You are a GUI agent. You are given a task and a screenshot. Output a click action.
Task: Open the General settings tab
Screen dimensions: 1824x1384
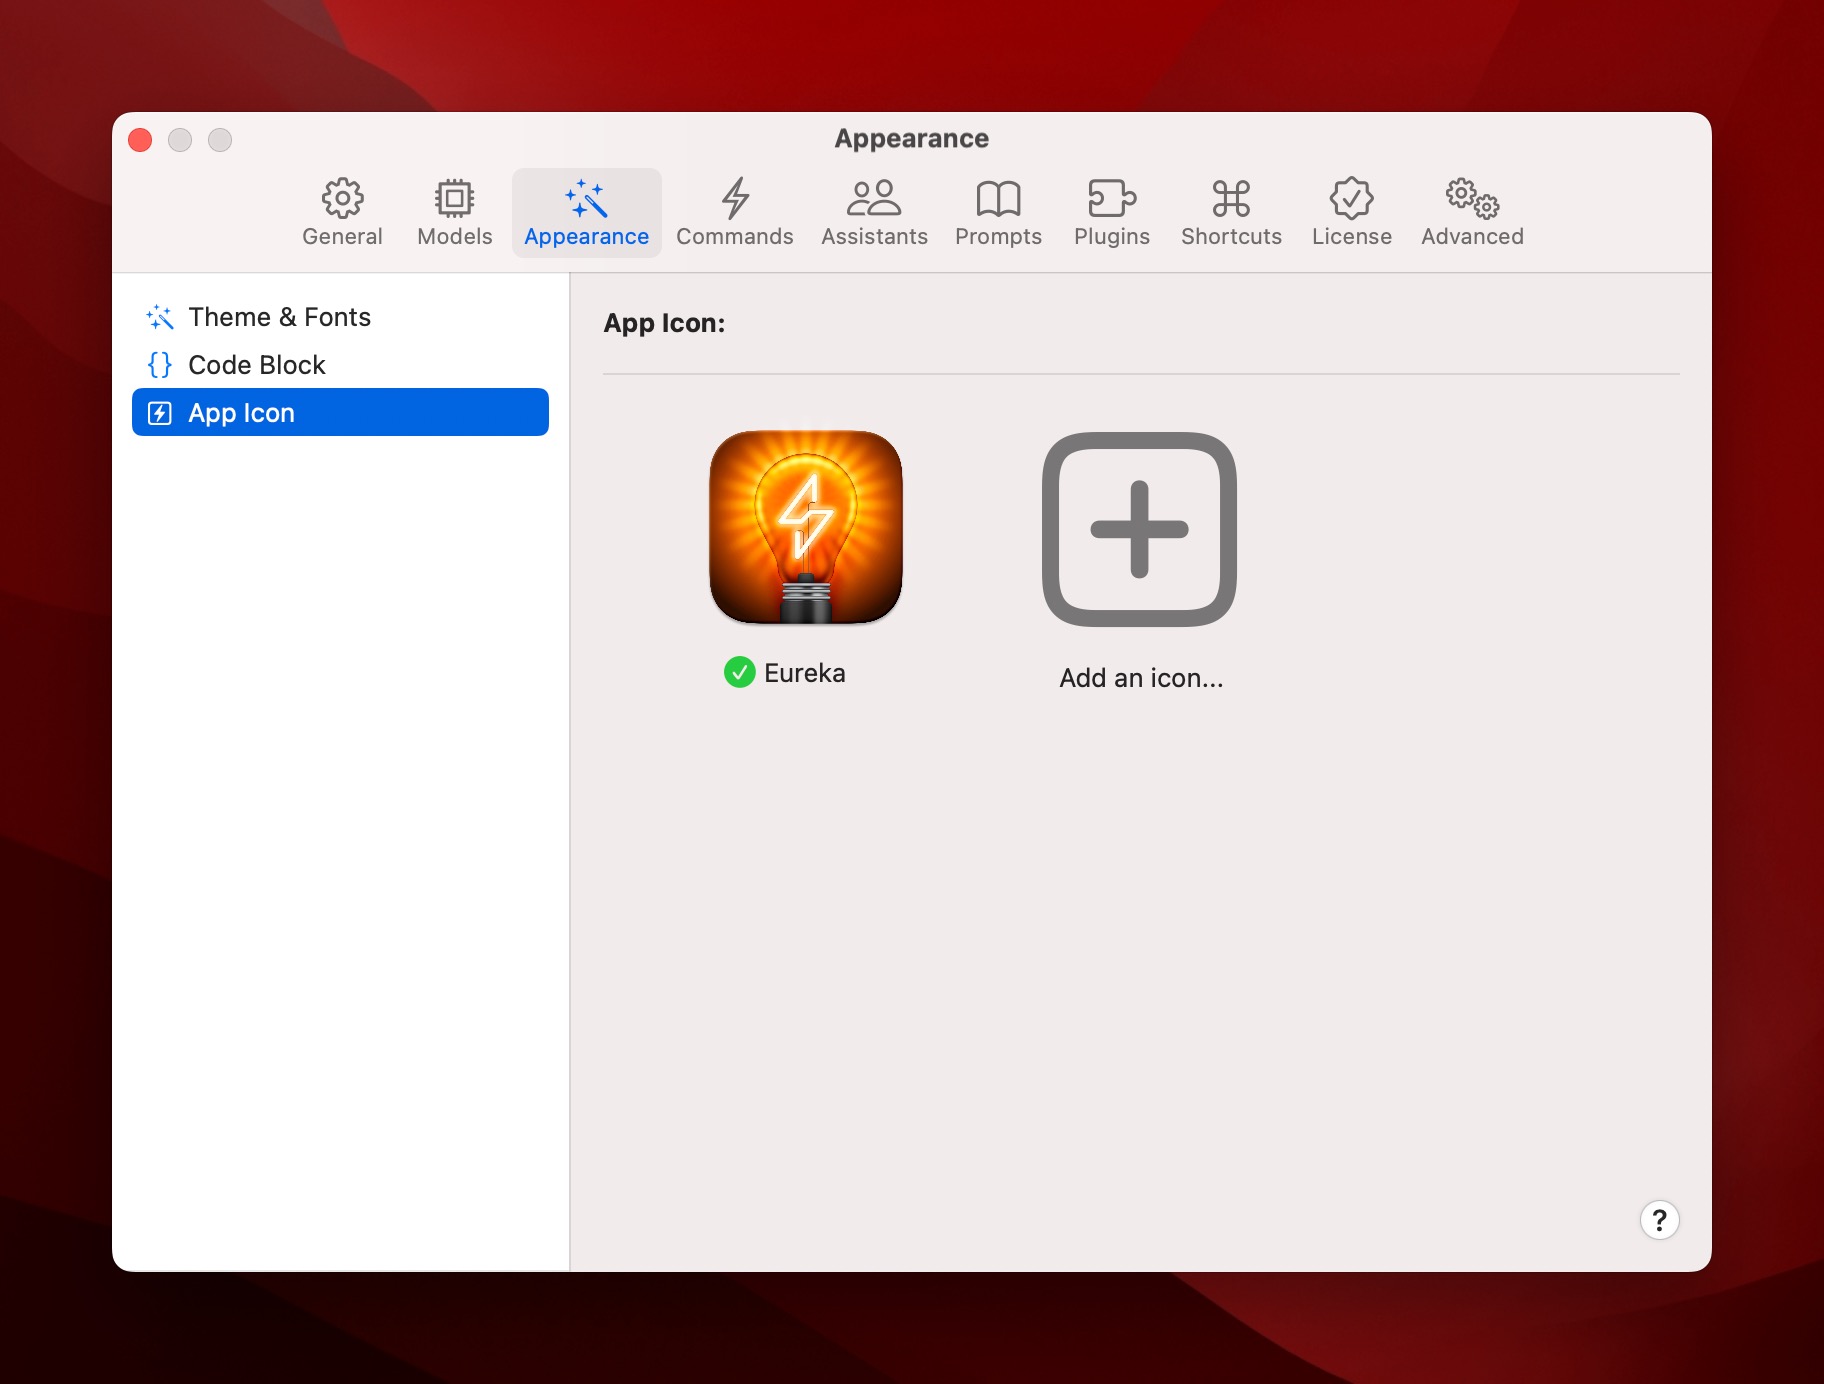coord(342,212)
